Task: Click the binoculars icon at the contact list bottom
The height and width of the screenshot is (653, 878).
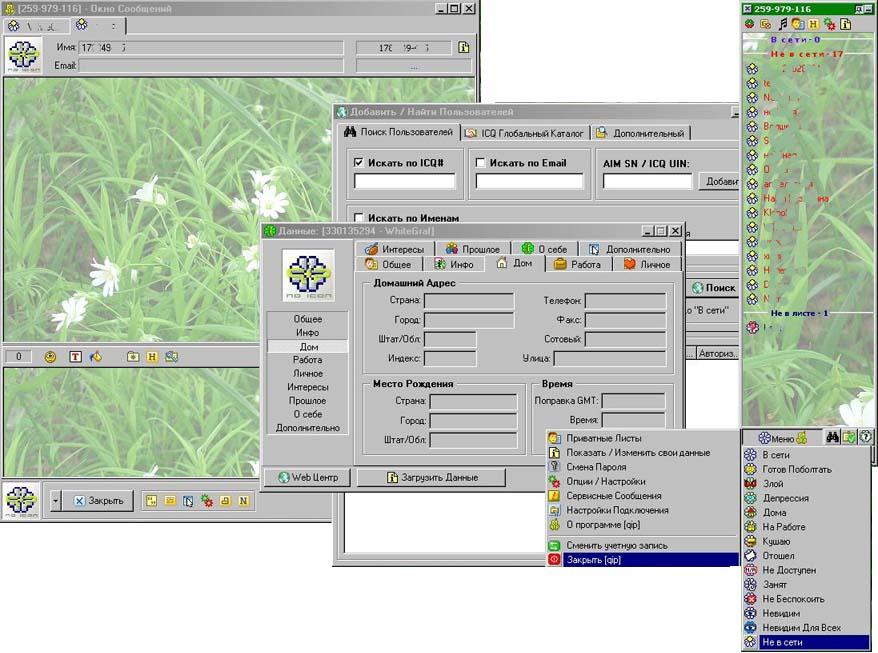Action: tap(832, 437)
